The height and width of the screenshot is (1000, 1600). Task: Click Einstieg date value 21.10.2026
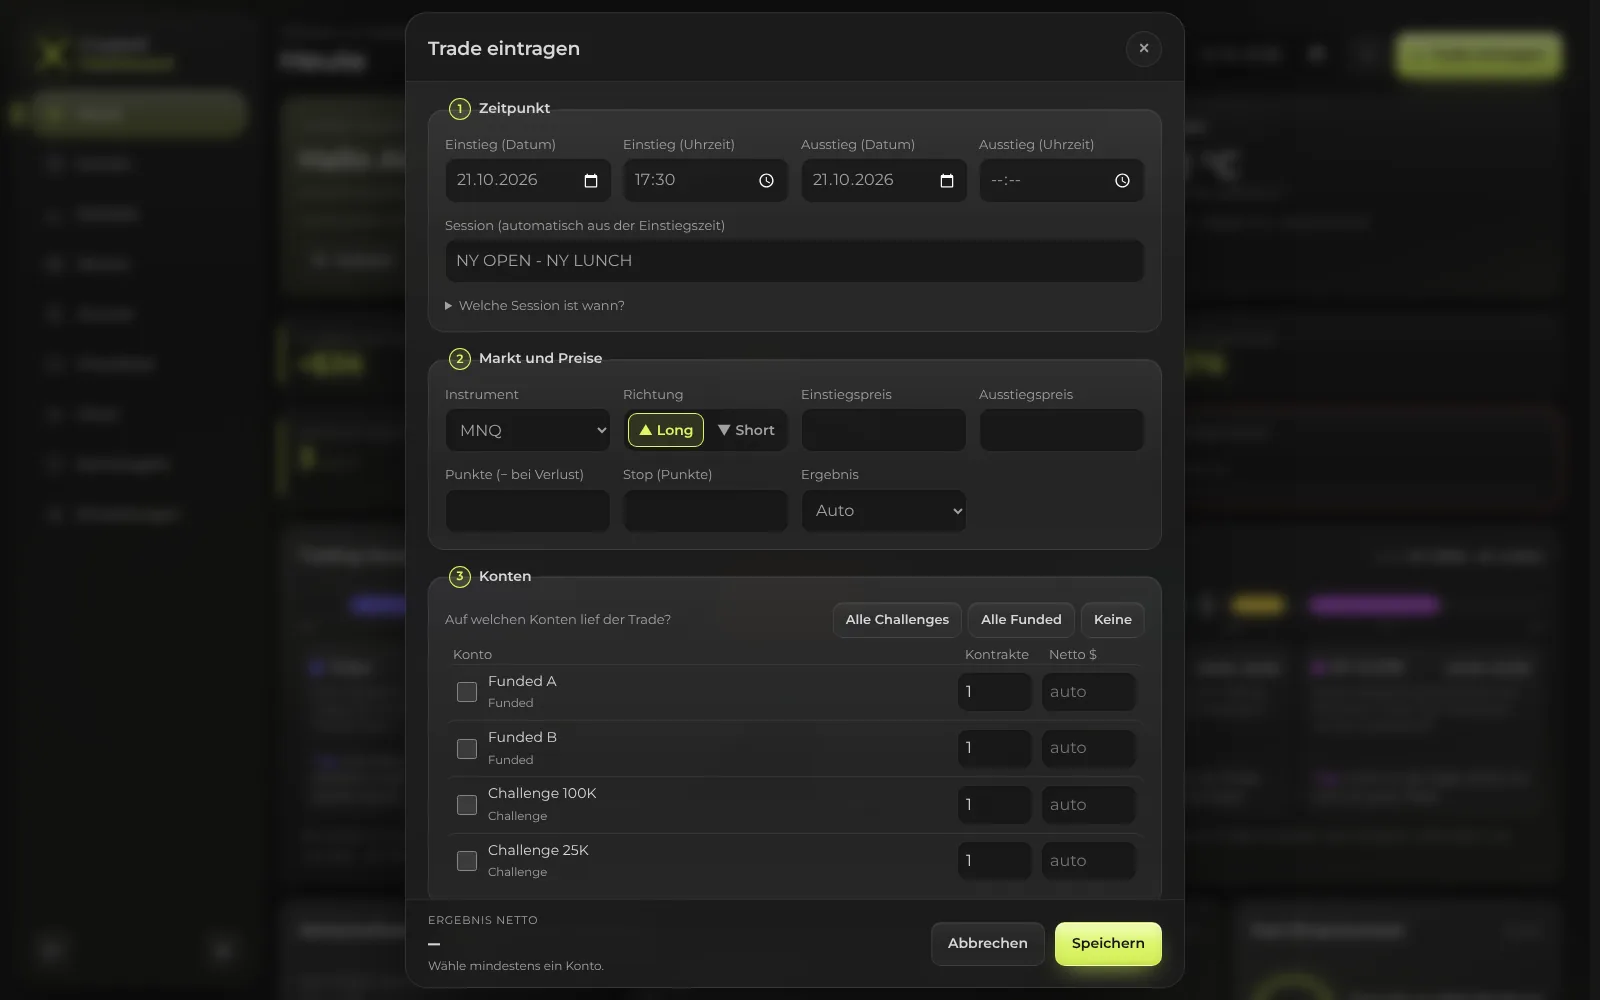tap(497, 180)
